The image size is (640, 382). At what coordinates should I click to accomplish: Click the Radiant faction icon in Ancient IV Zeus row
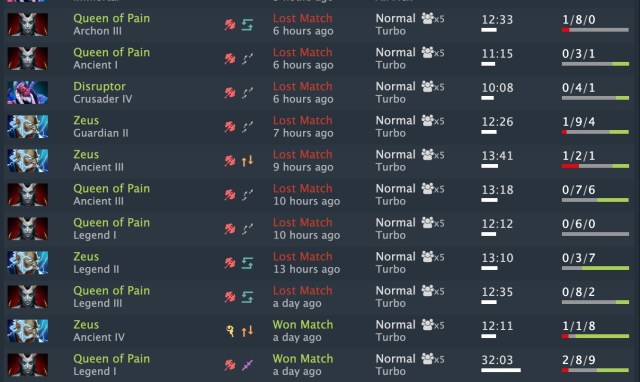point(230,331)
